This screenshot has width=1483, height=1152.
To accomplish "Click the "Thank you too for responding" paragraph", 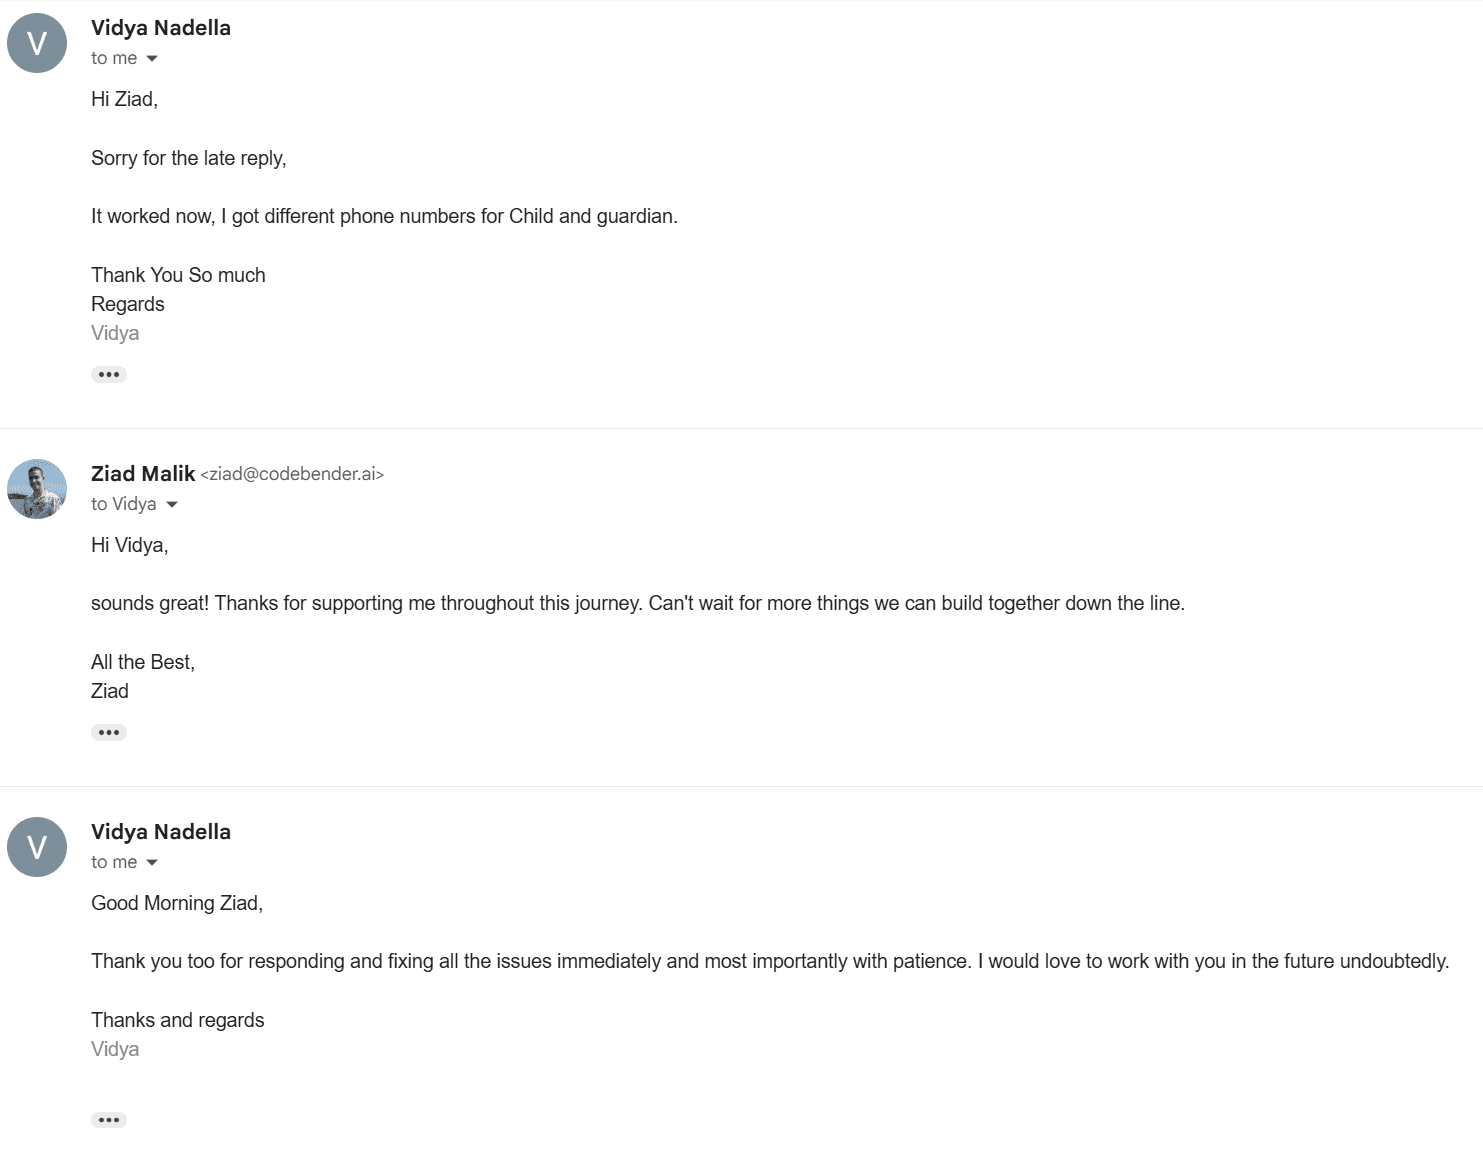I will [x=769, y=961].
